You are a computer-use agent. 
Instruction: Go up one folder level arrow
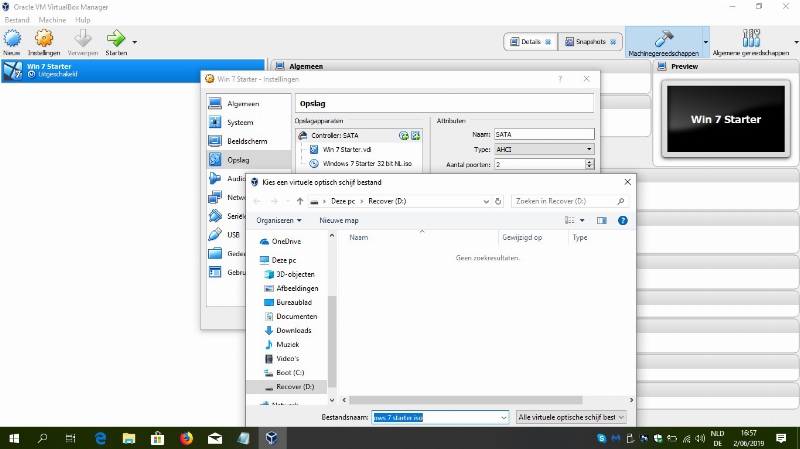(x=300, y=202)
